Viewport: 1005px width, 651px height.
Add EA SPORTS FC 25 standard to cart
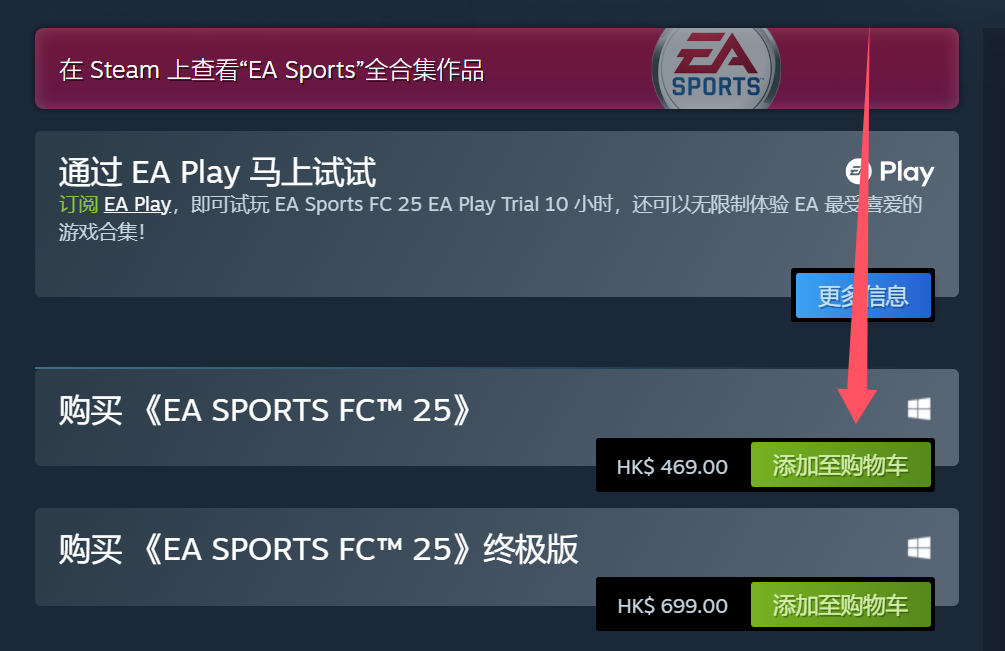(840, 465)
